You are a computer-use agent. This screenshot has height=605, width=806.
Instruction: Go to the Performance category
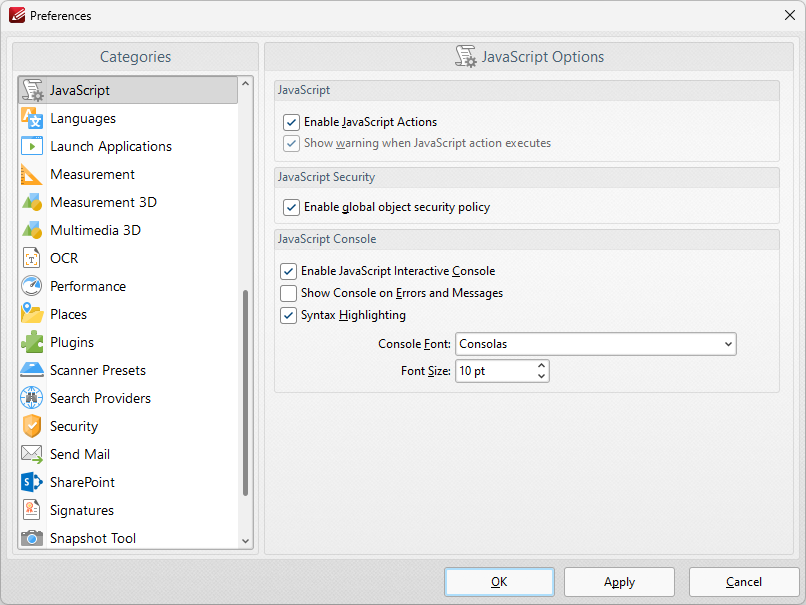[x=128, y=286]
